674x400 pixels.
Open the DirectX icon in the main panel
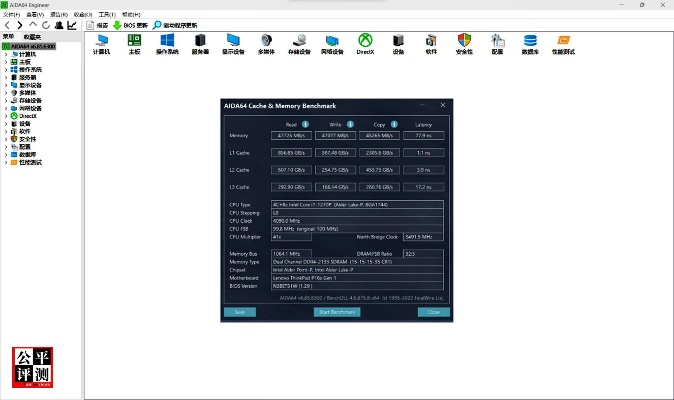pyautogui.click(x=365, y=42)
